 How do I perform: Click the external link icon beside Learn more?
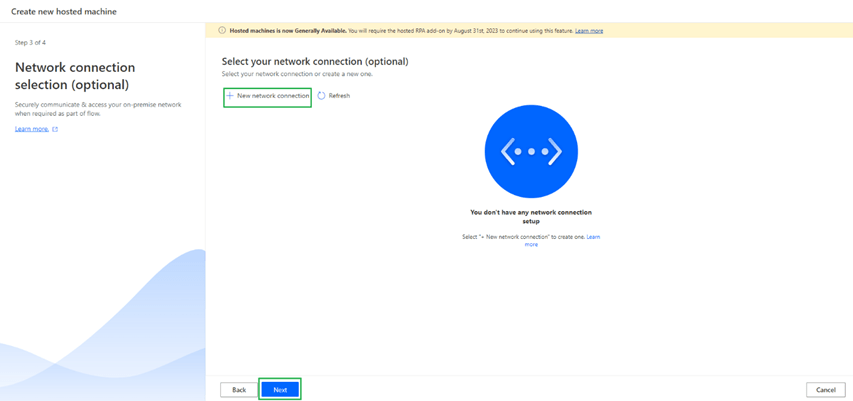(55, 129)
